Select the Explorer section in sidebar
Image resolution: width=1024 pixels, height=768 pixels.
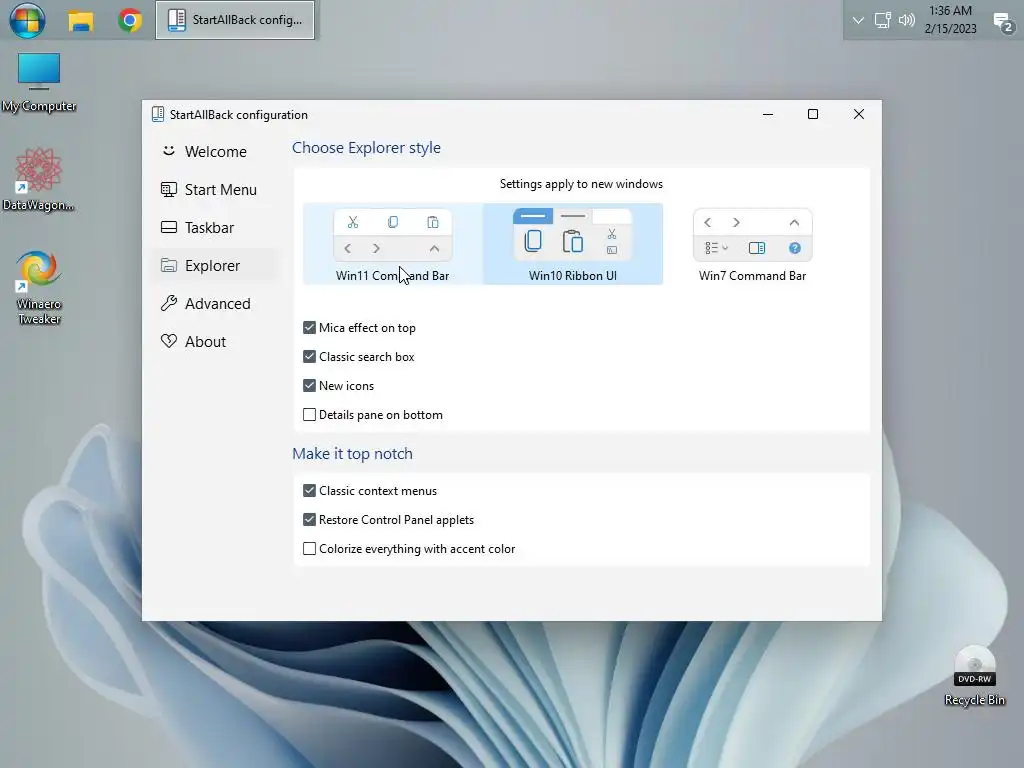point(215,266)
